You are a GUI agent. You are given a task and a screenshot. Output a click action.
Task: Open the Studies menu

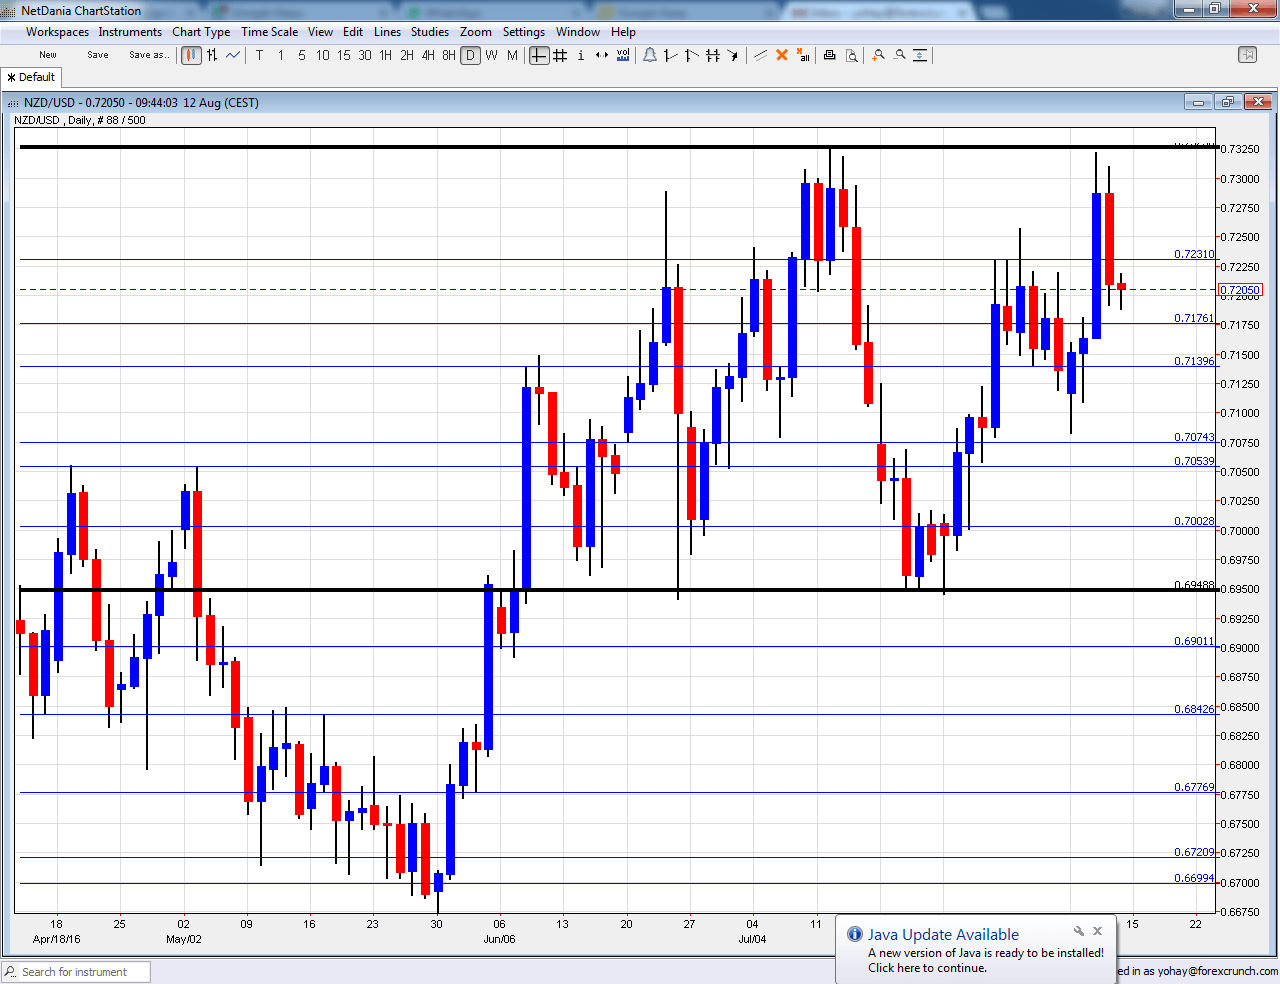coord(429,31)
